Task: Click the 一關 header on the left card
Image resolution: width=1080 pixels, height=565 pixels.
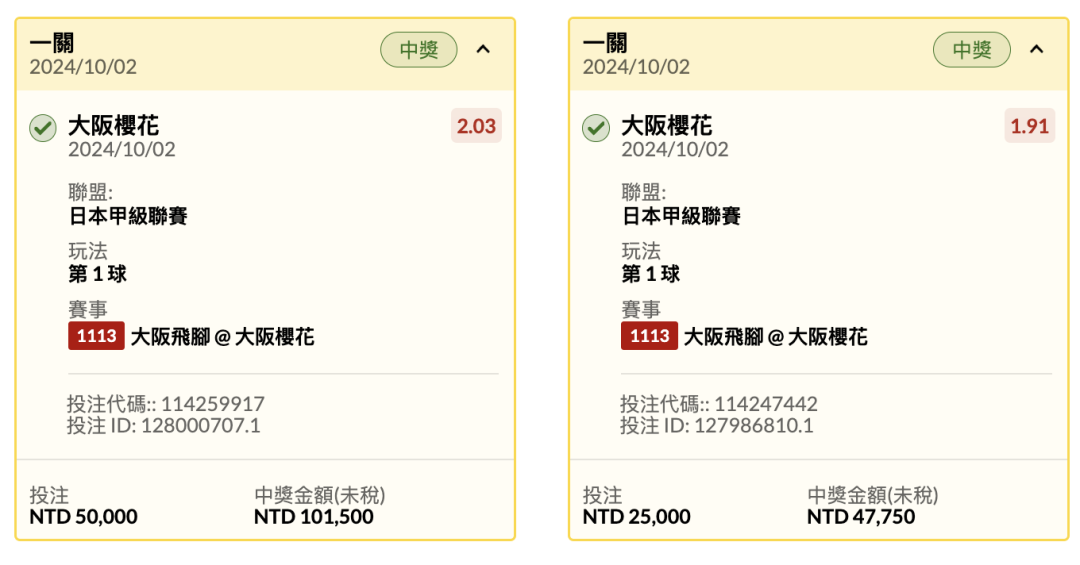Action: point(52,43)
